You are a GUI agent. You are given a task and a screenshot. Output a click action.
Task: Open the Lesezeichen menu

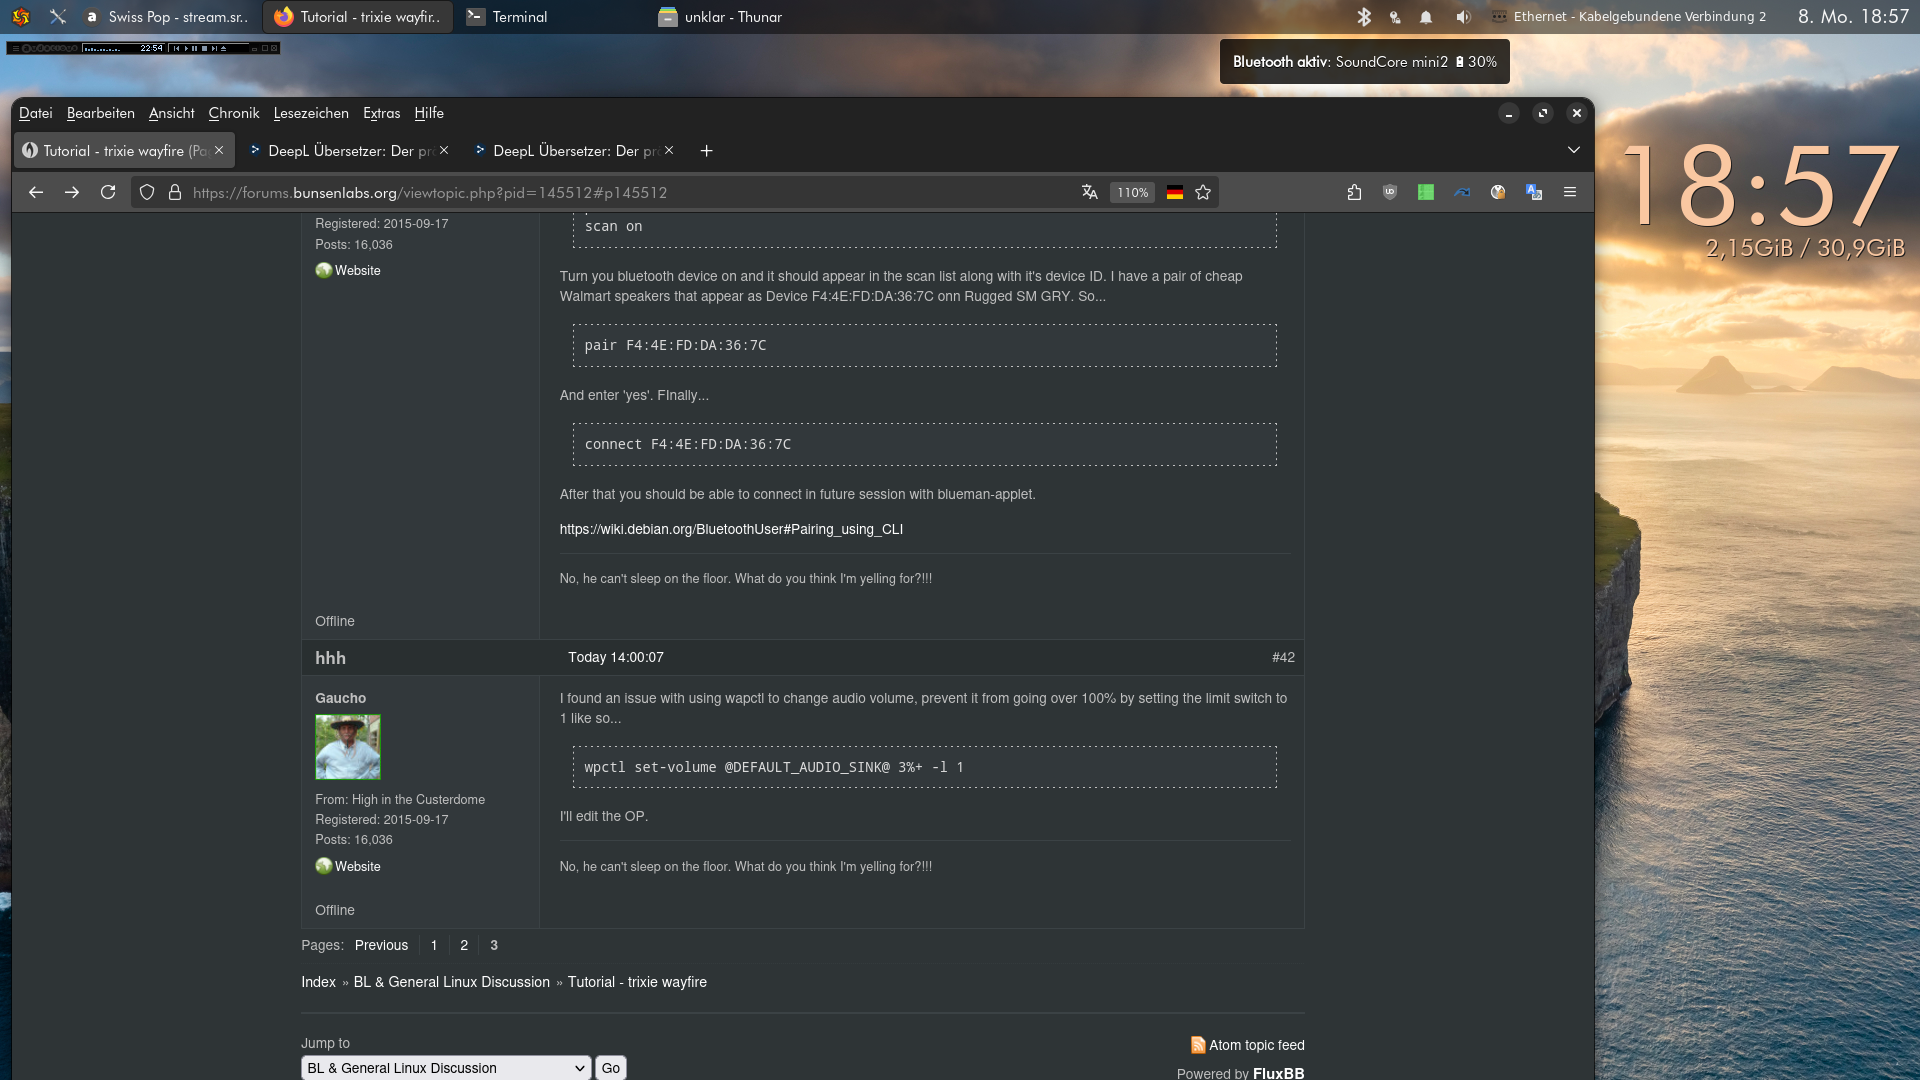(311, 113)
